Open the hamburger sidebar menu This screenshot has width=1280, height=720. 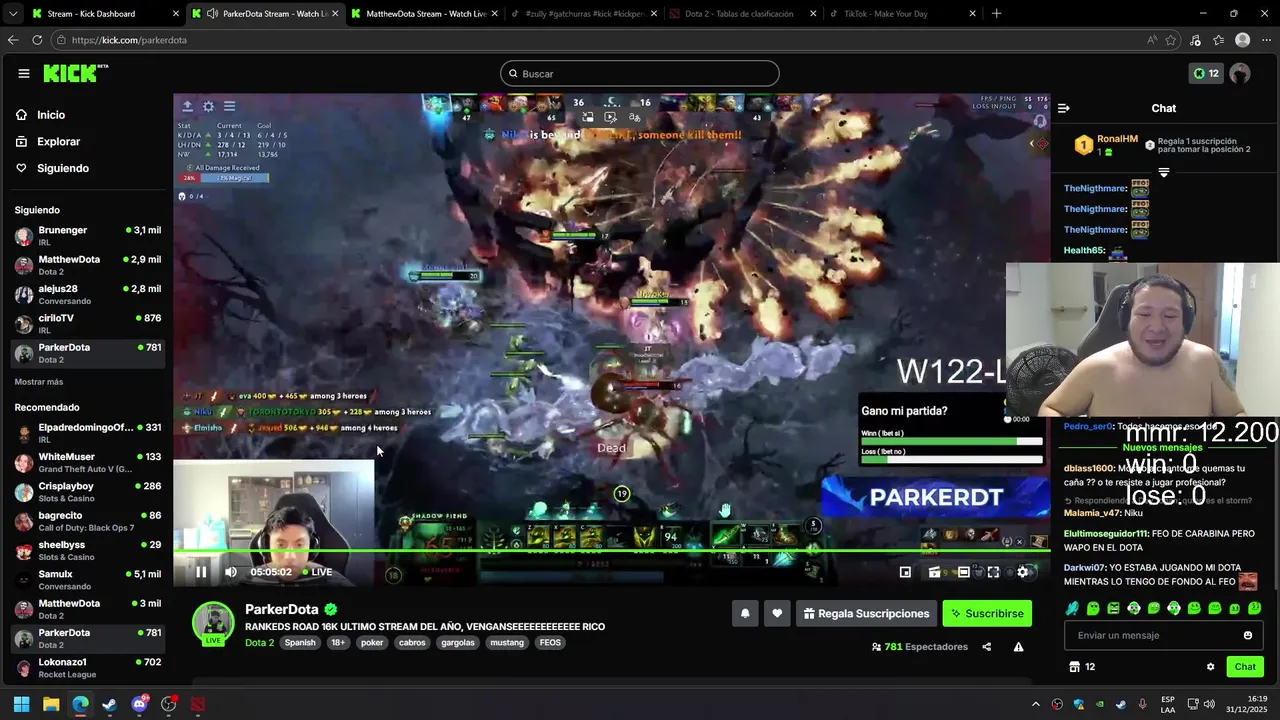pyautogui.click(x=24, y=73)
